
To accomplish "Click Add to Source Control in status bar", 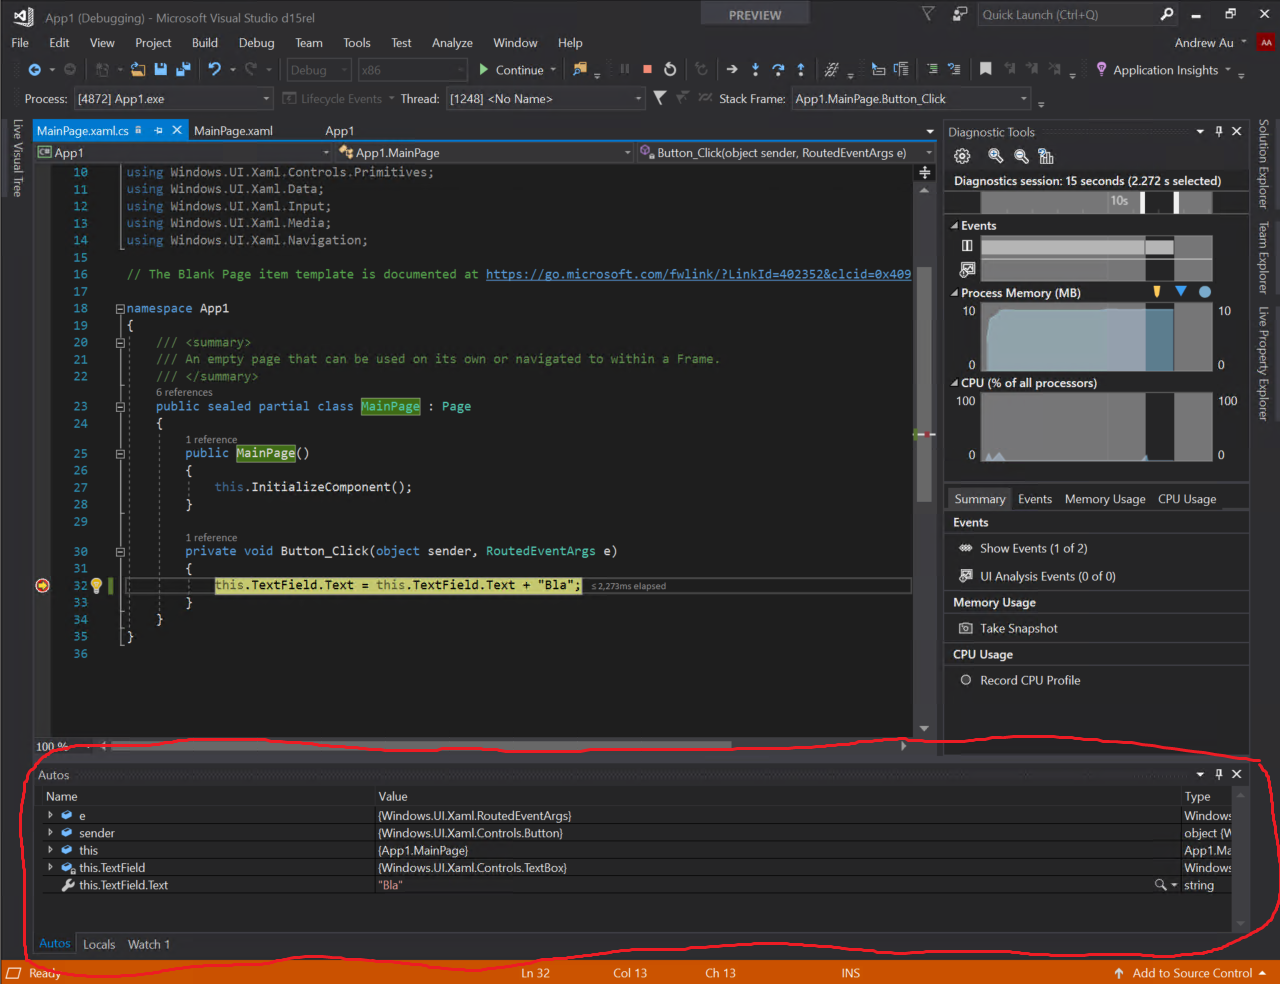I will (x=1190, y=973).
